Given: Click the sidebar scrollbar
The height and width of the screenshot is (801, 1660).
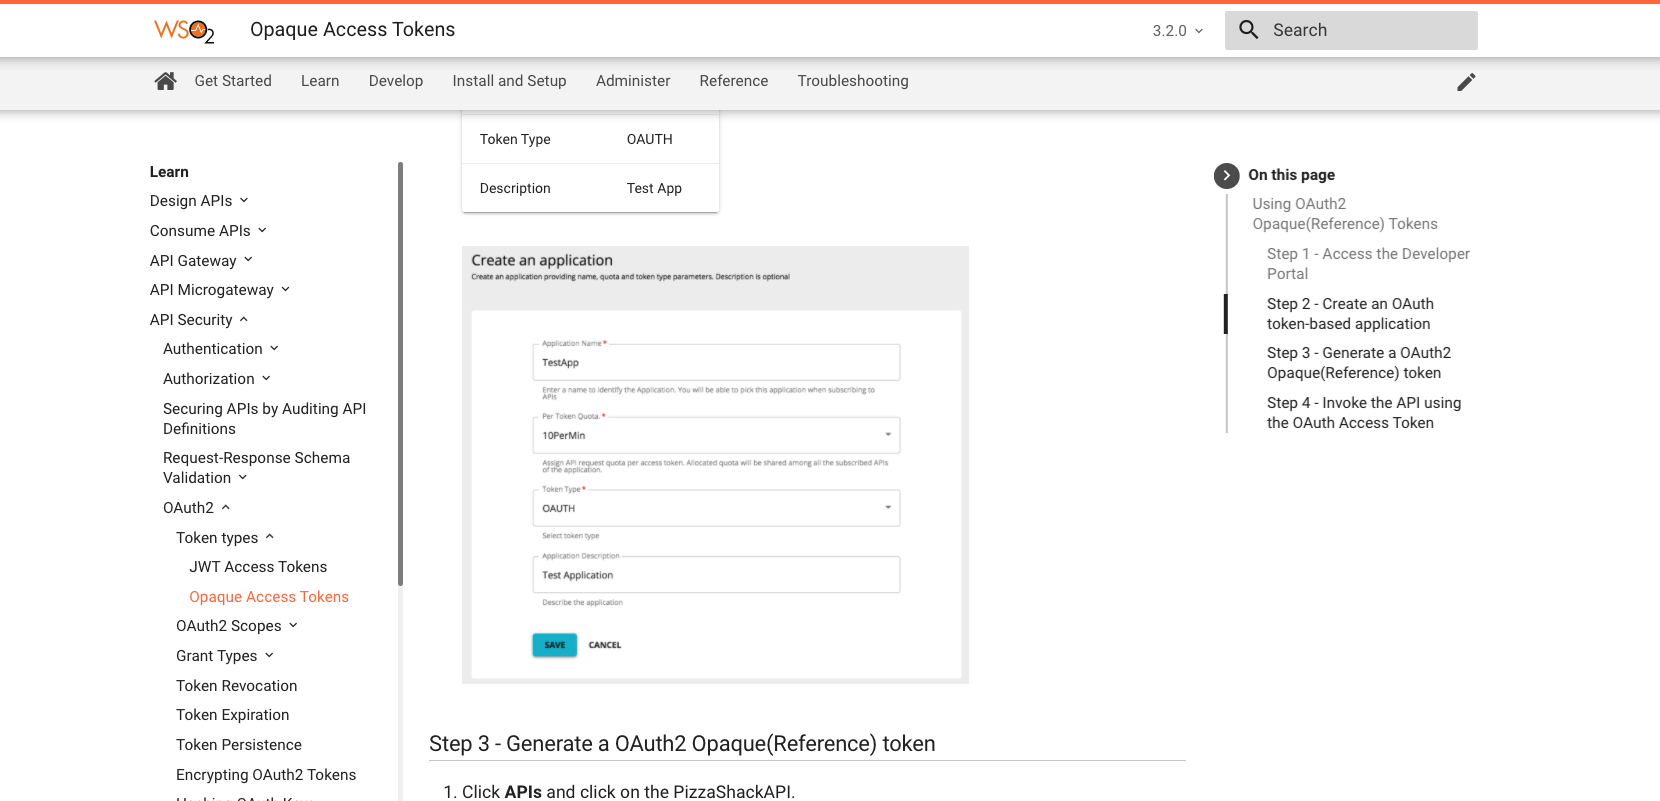Looking at the screenshot, I should pos(400,373).
